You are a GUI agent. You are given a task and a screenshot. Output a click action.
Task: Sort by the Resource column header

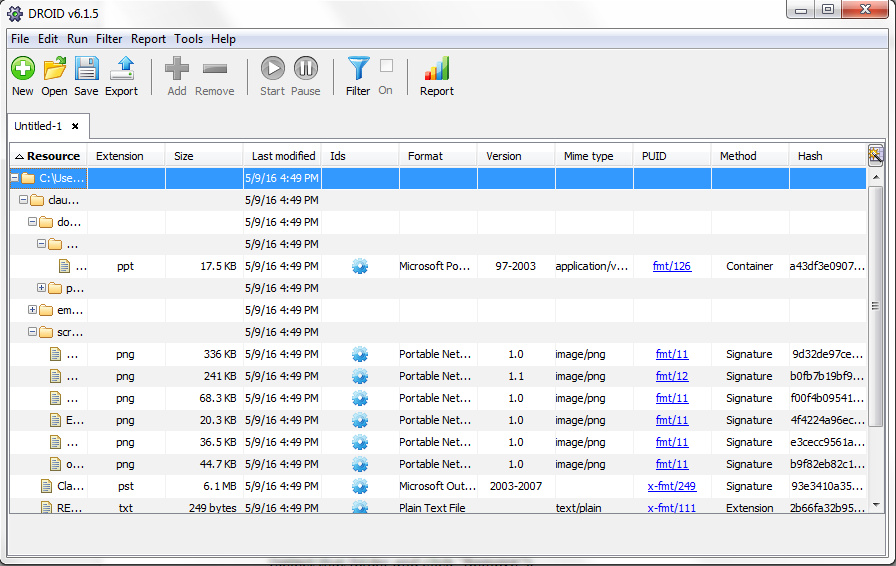tap(49, 156)
